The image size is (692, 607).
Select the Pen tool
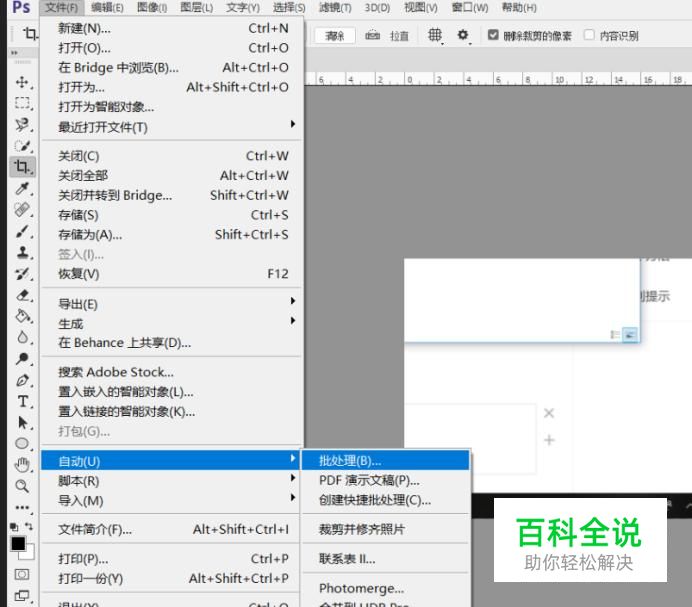click(22, 380)
